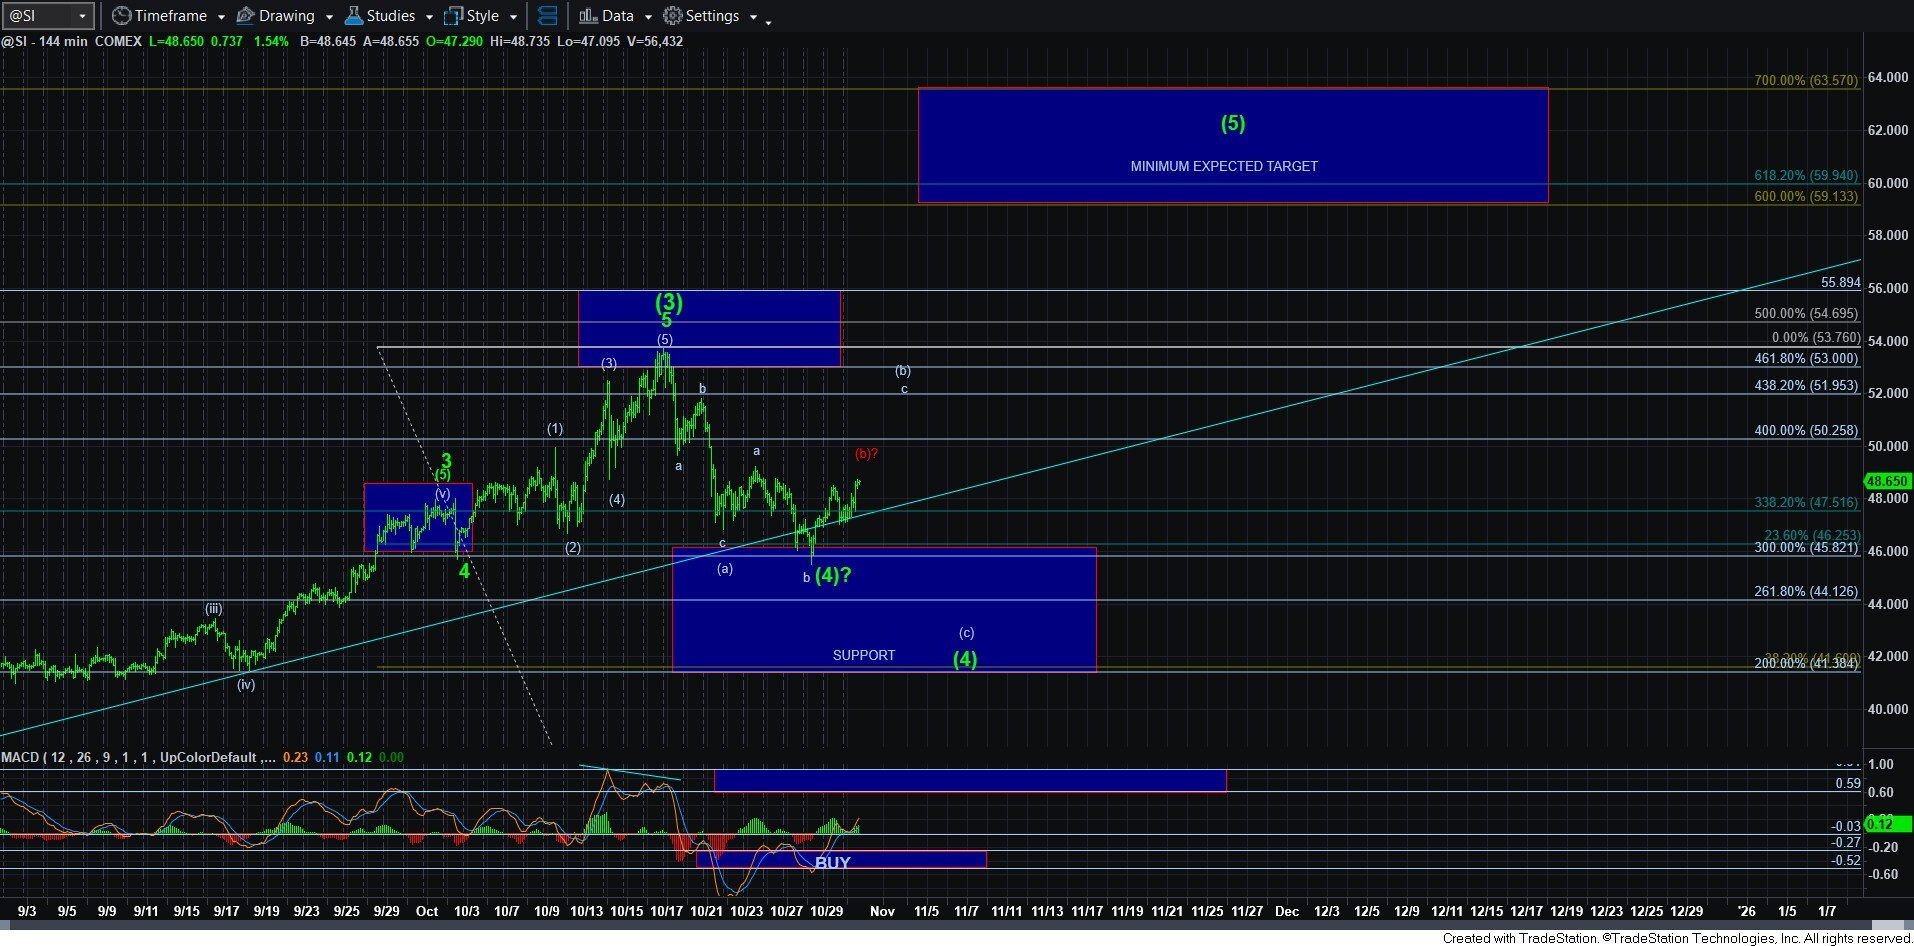Open the Drawing menu label
Viewport: 1914px width, 946px height.
click(x=286, y=16)
